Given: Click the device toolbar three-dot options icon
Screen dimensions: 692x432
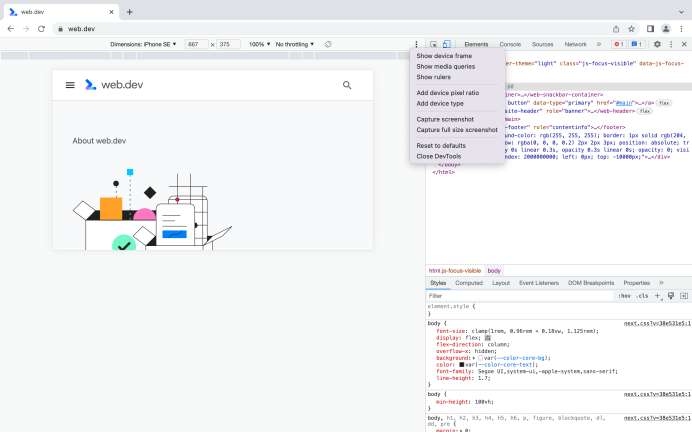Looking at the screenshot, I should (x=416, y=44).
